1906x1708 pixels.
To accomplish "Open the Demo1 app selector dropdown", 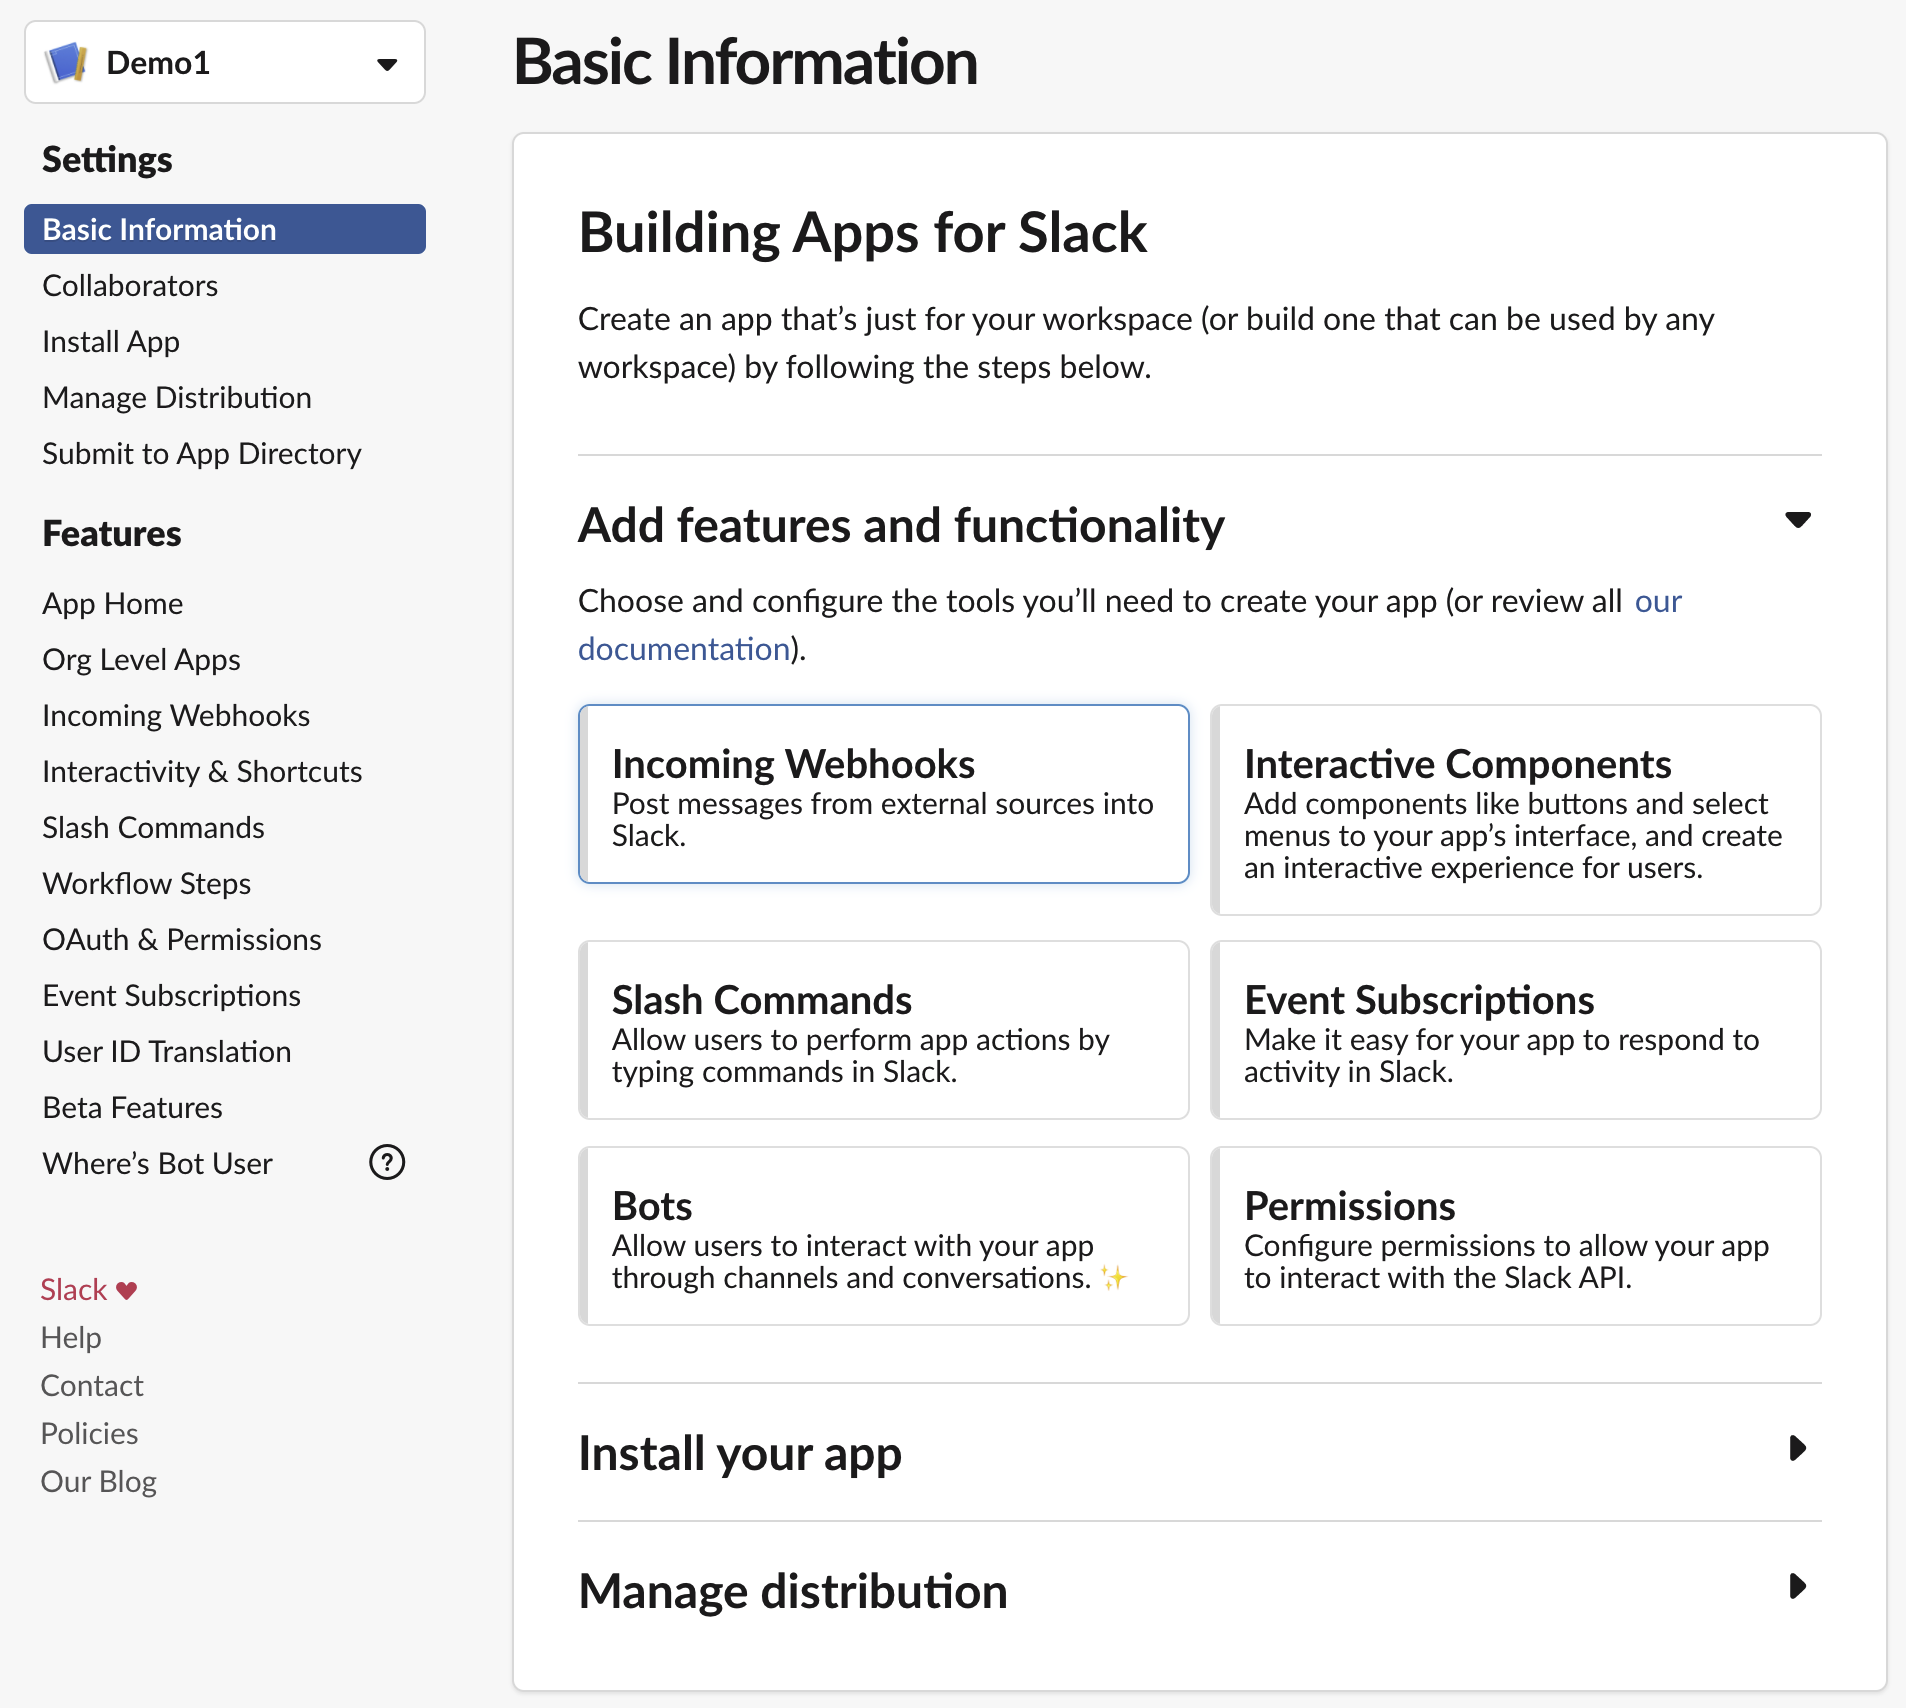I will pyautogui.click(x=225, y=62).
